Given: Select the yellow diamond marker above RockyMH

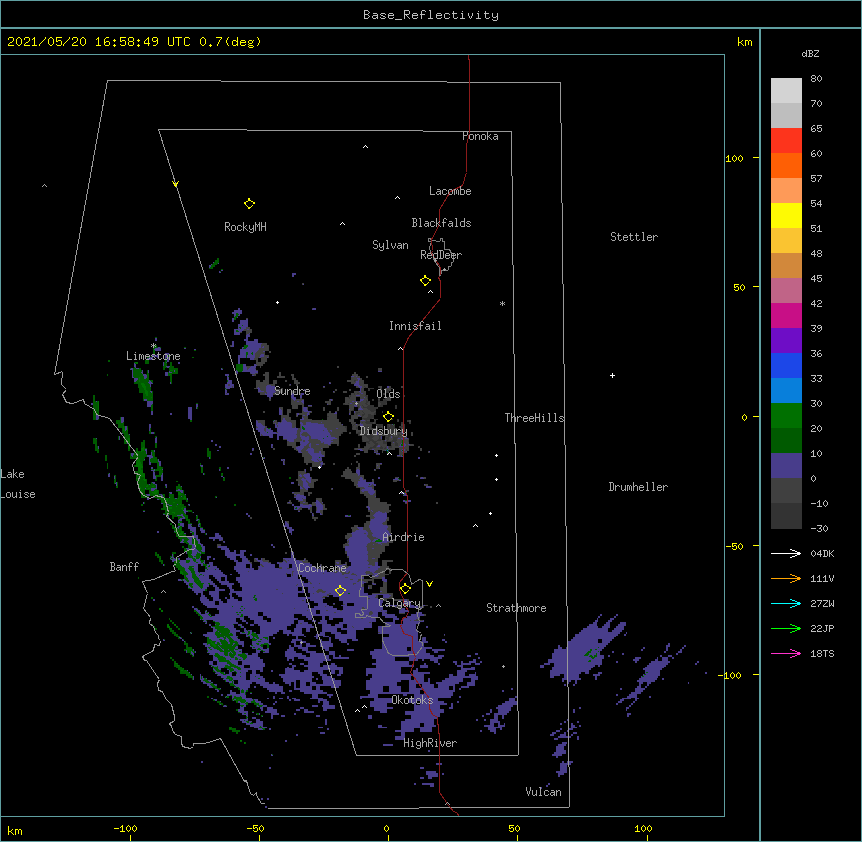Looking at the screenshot, I should (x=249, y=204).
